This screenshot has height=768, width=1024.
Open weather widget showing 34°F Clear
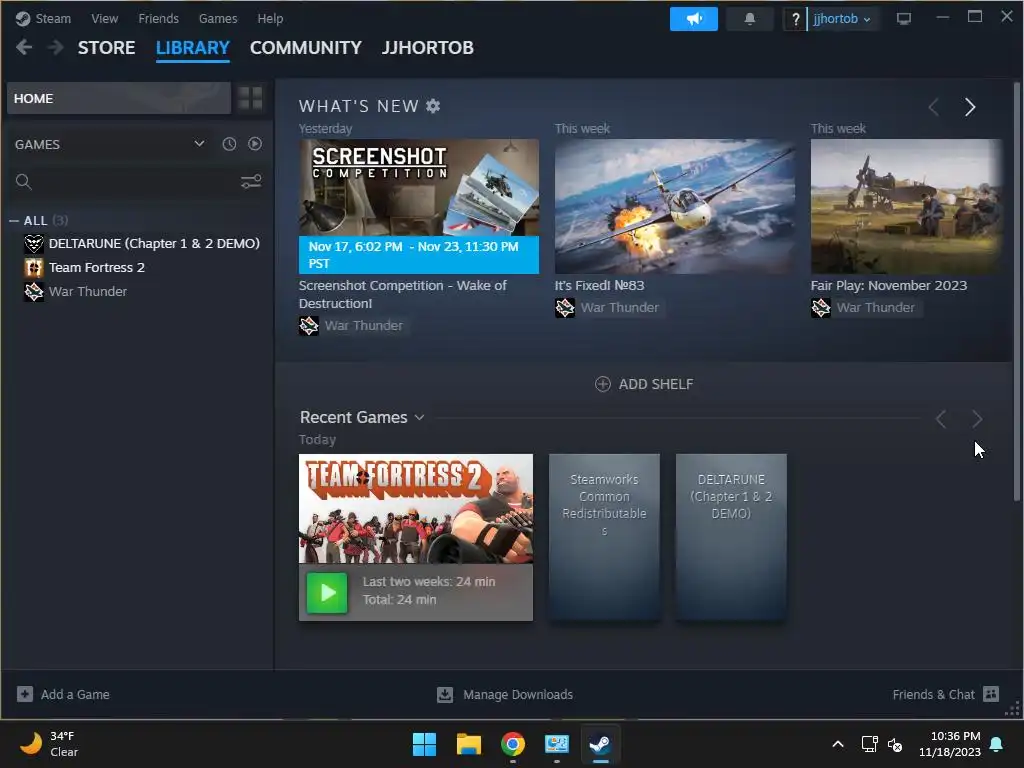pyautogui.click(x=49, y=744)
